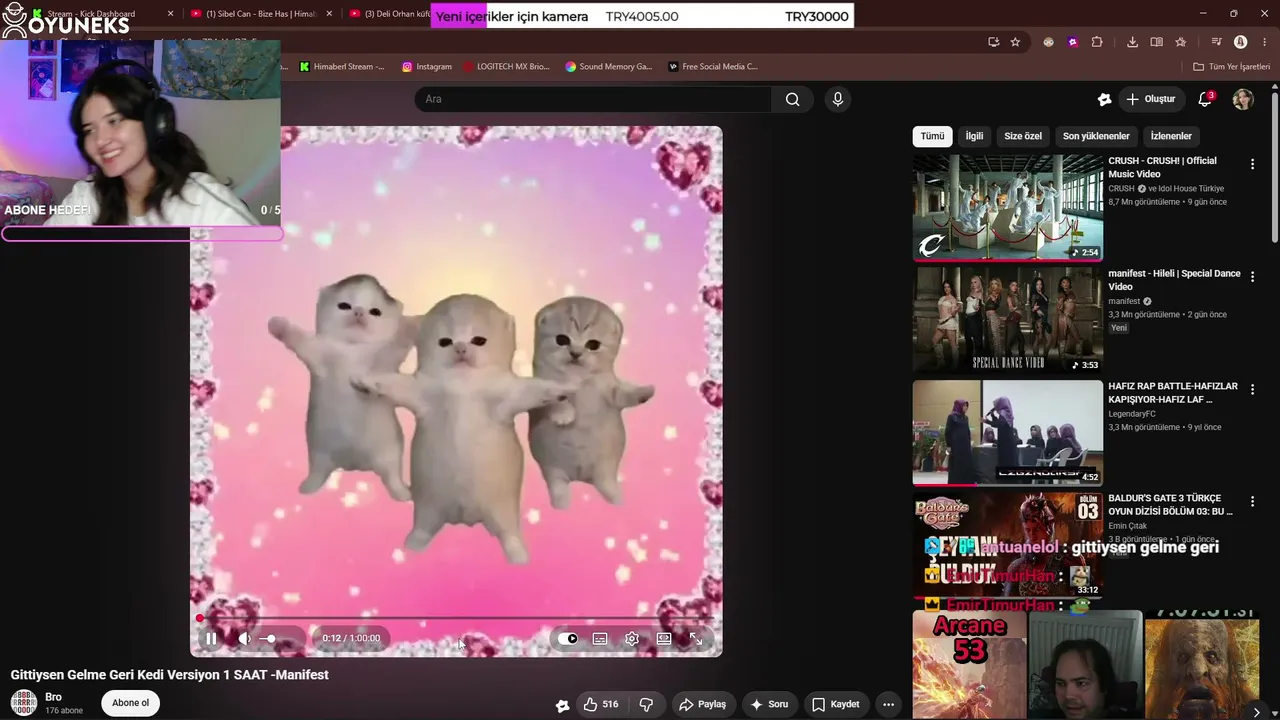Image resolution: width=1280 pixels, height=720 pixels.
Task: Click the search magnifier button
Action: [x=793, y=99]
